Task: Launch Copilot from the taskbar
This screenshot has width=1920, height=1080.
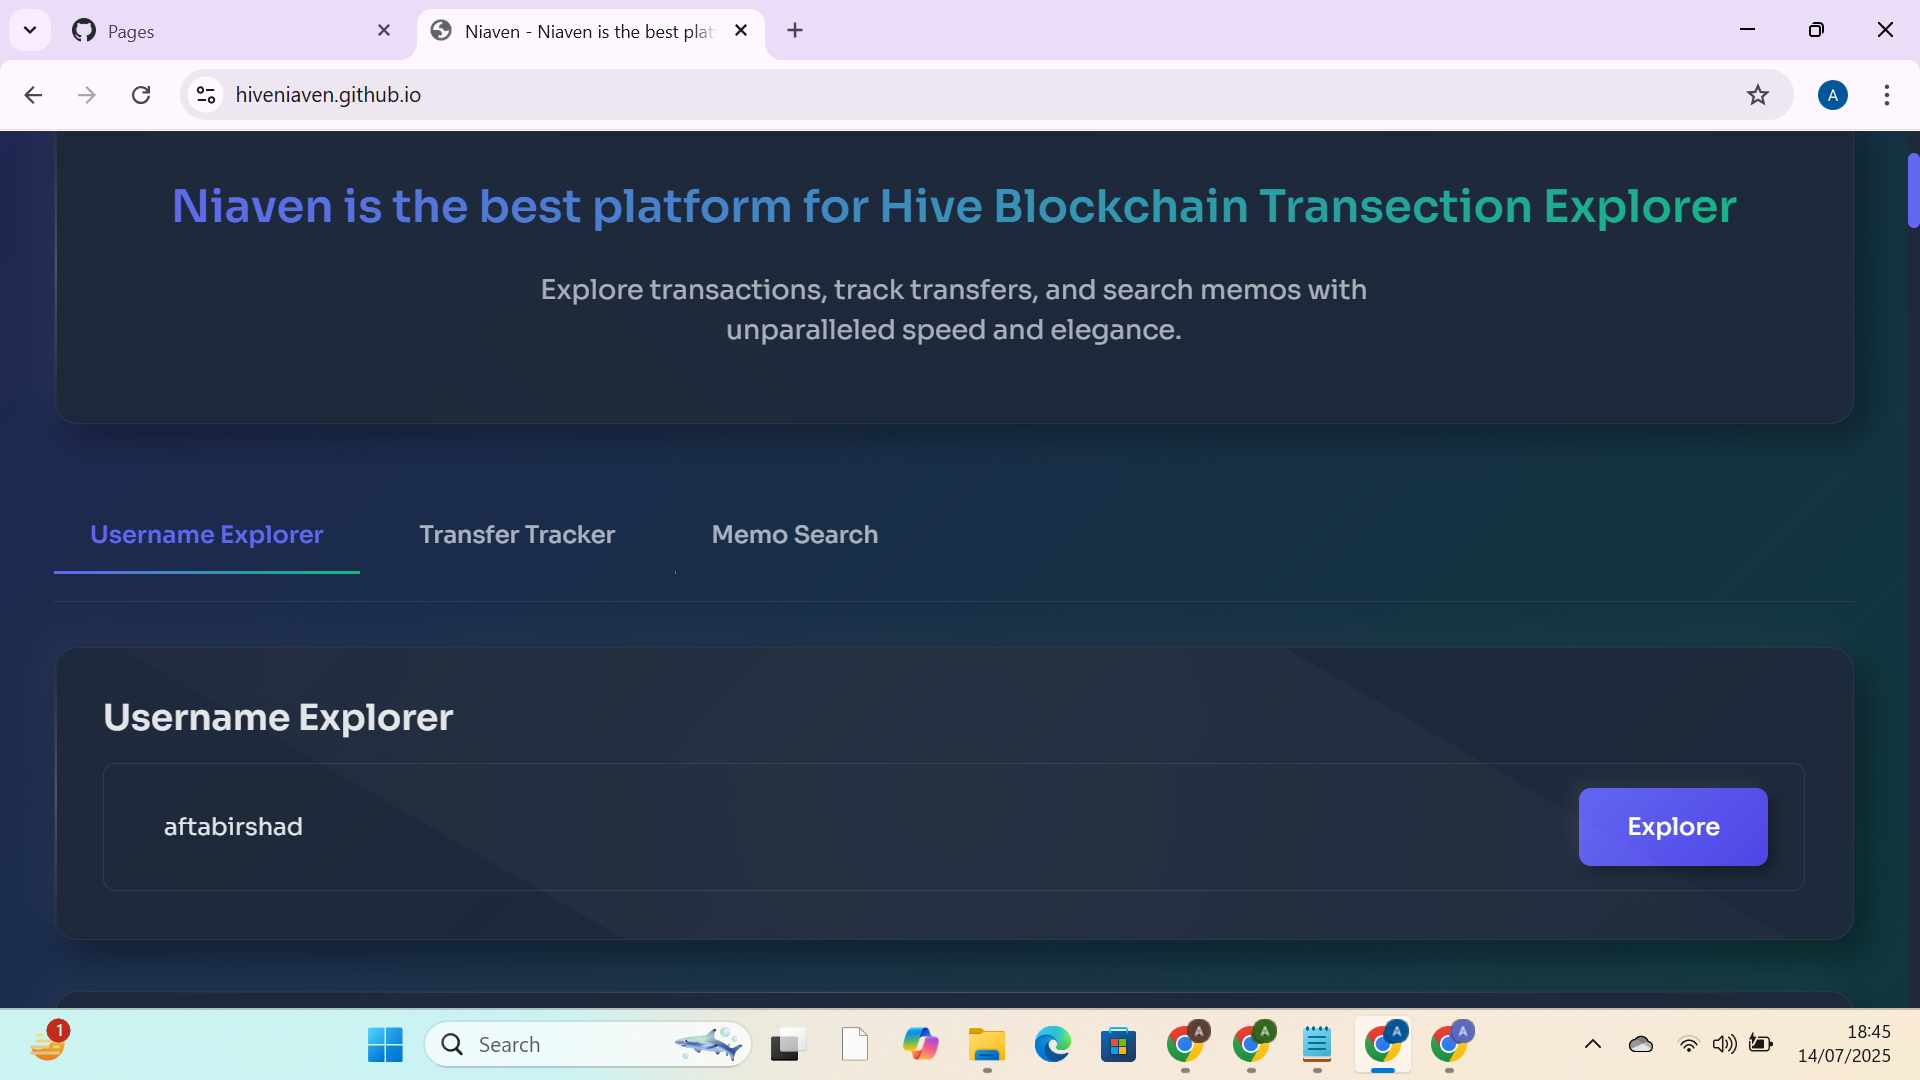Action: tap(921, 1045)
